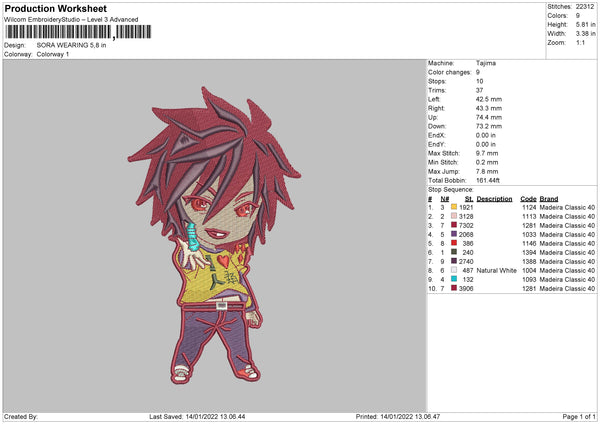Select the cyan swatch for code 1093
The image size is (600, 424).
[454, 279]
